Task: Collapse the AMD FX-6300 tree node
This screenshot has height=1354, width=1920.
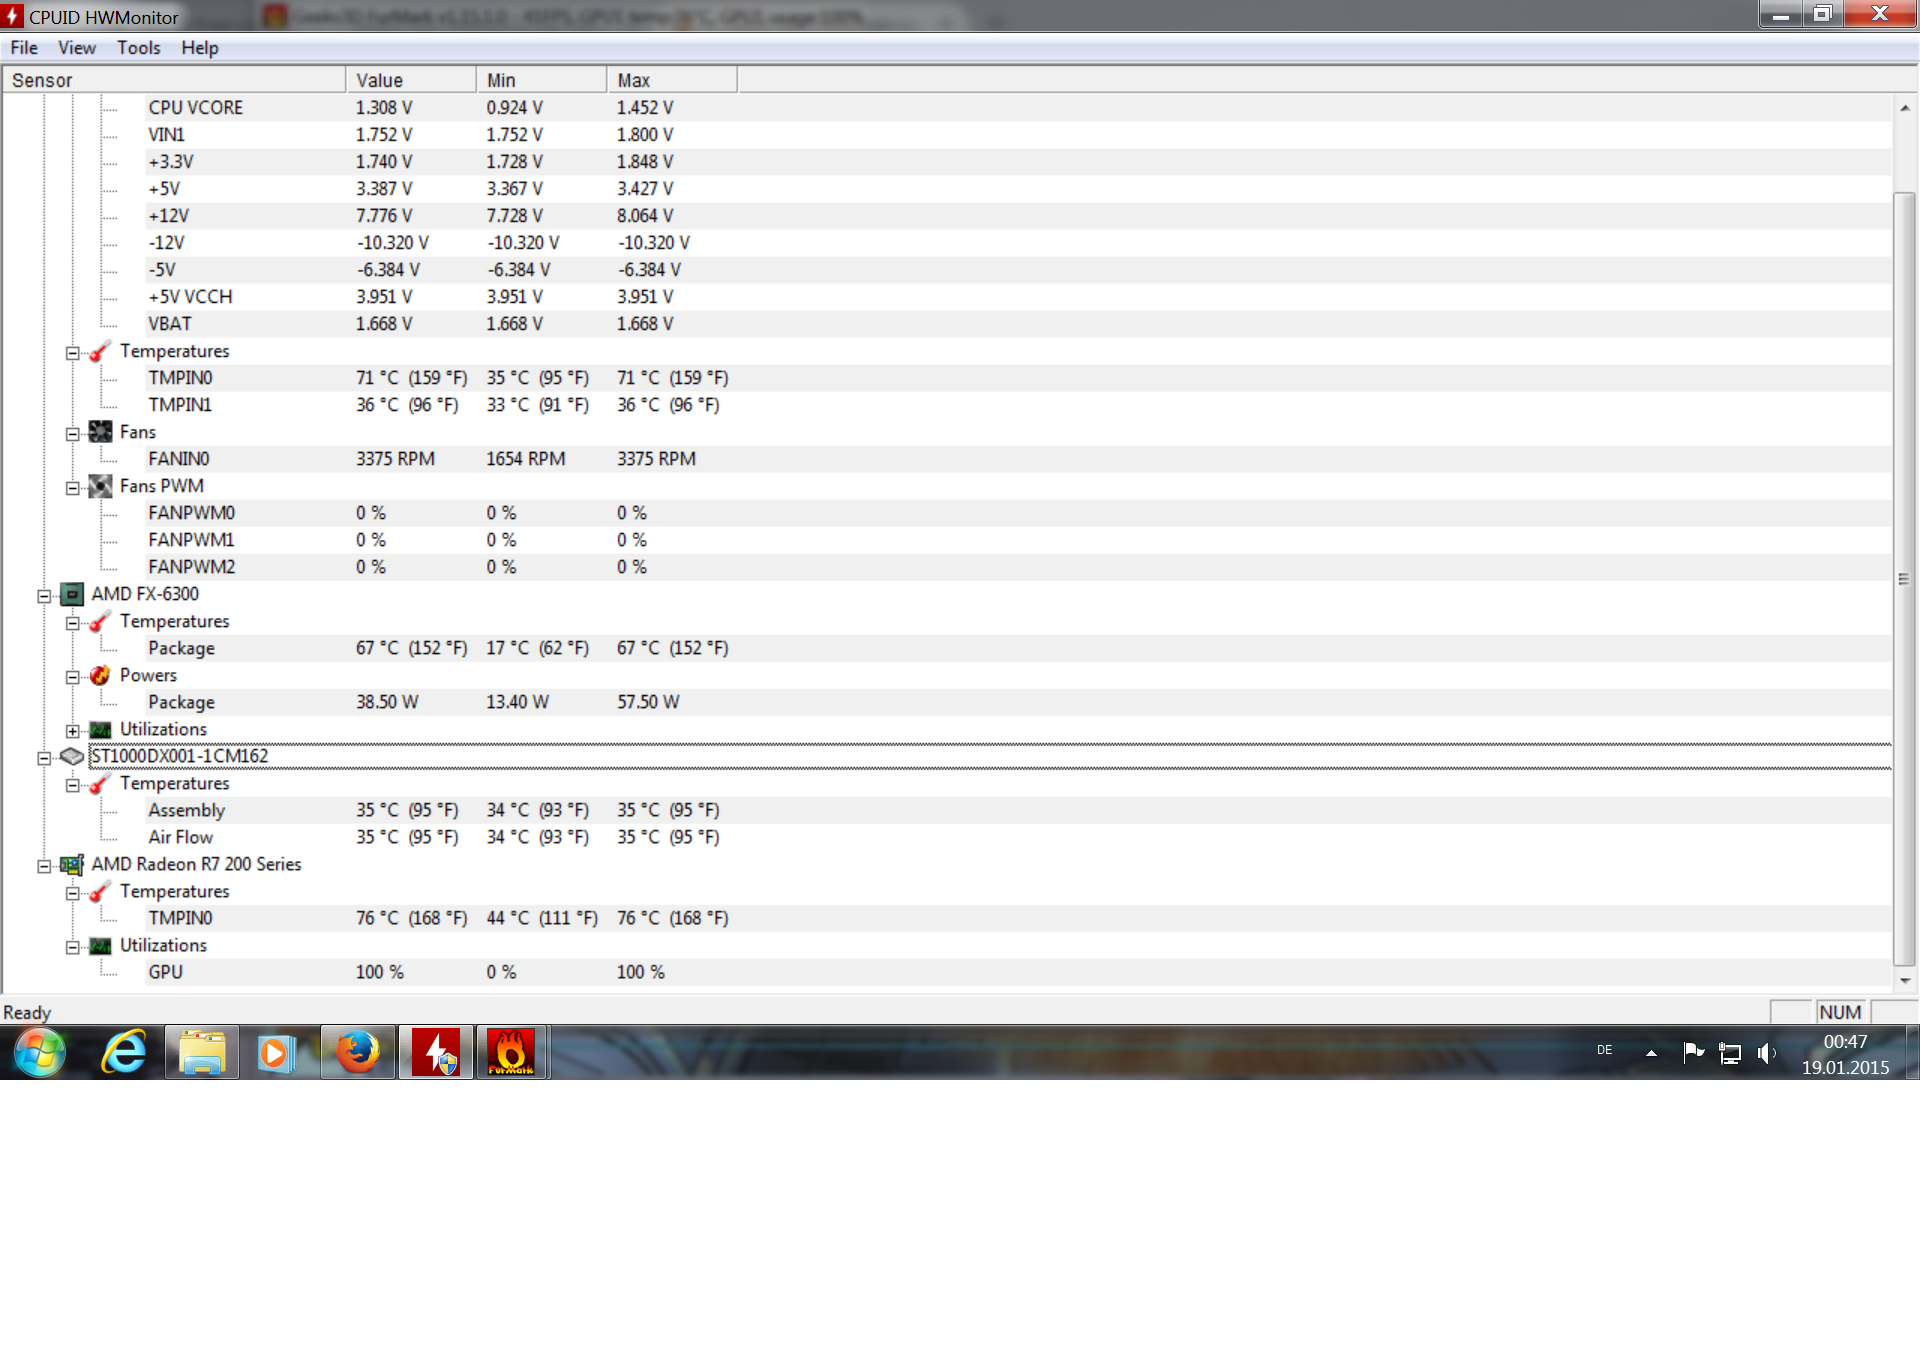Action: point(44,596)
